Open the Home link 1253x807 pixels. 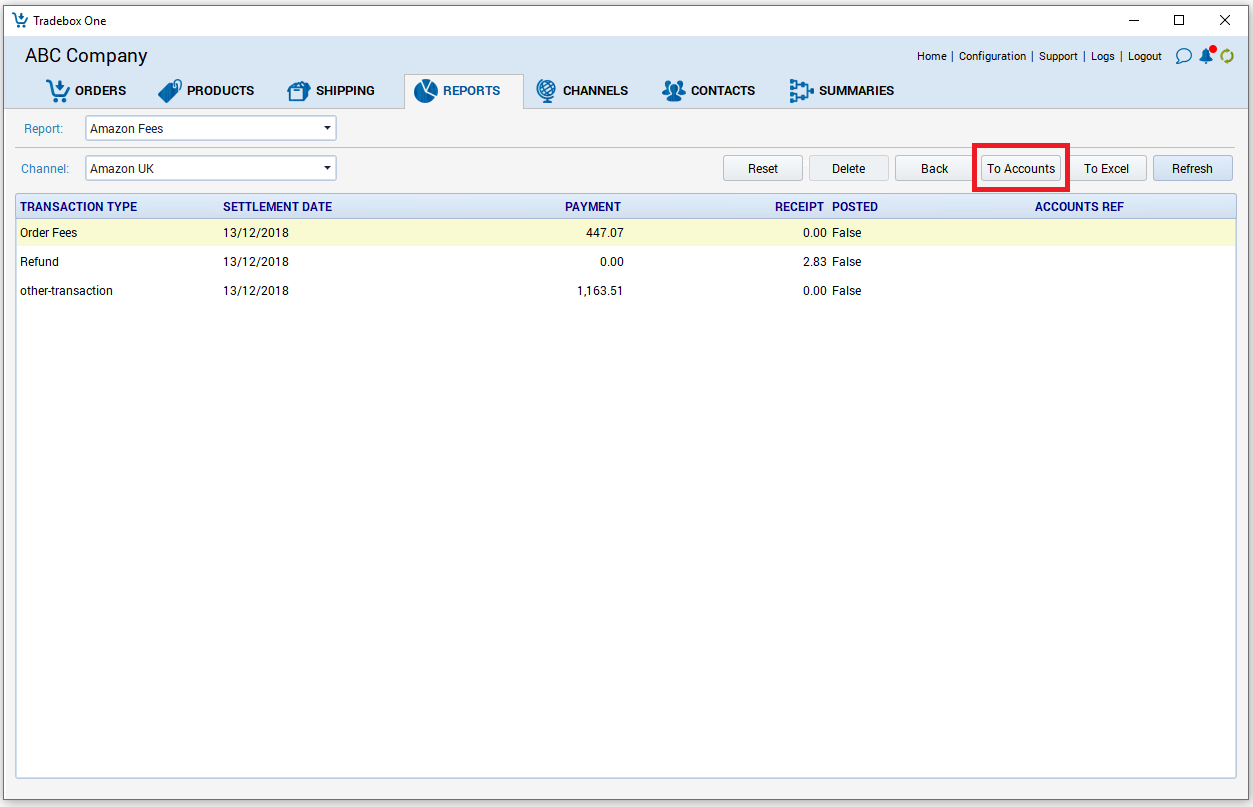tap(932, 56)
